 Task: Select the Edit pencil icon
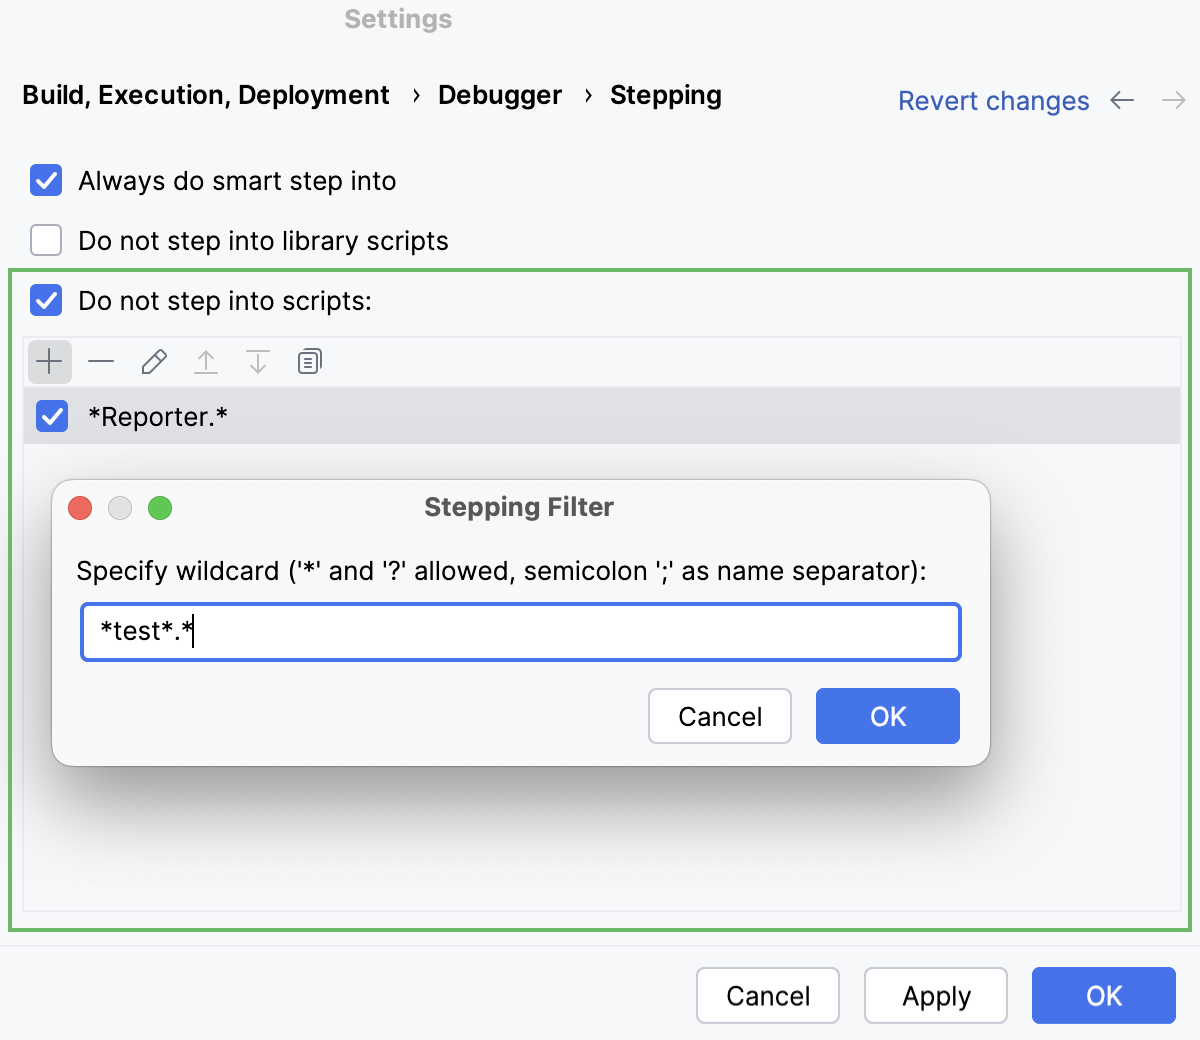[x=153, y=361]
